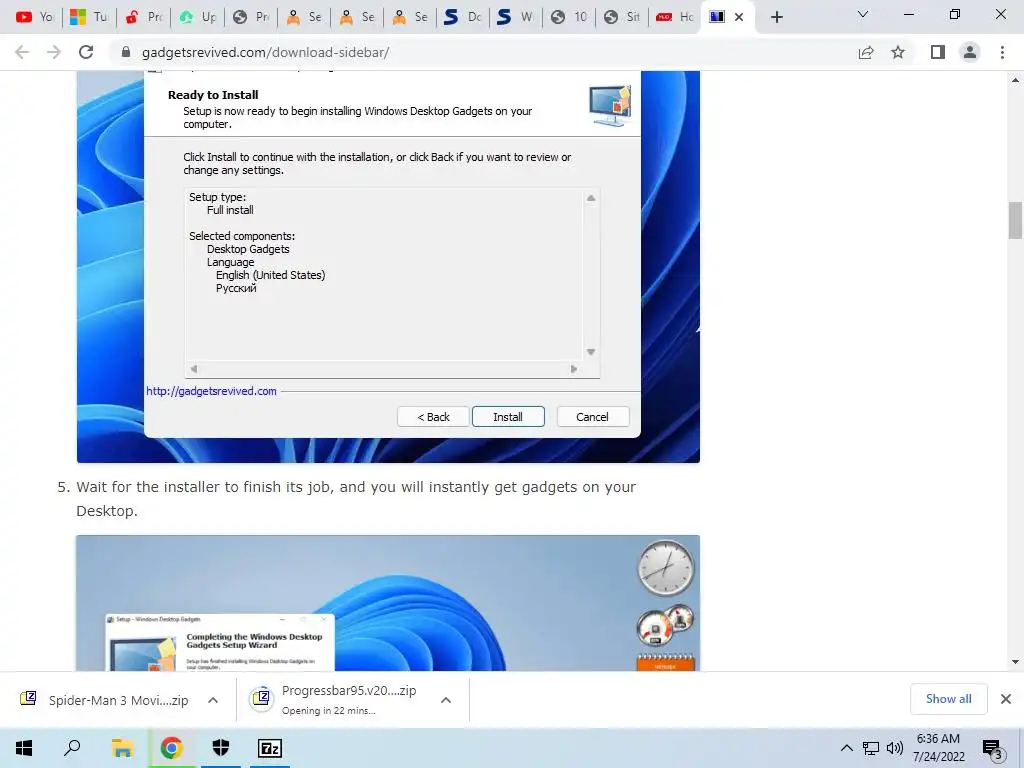Click the clock gadget in desktop image
The image size is (1024, 768).
665,568
